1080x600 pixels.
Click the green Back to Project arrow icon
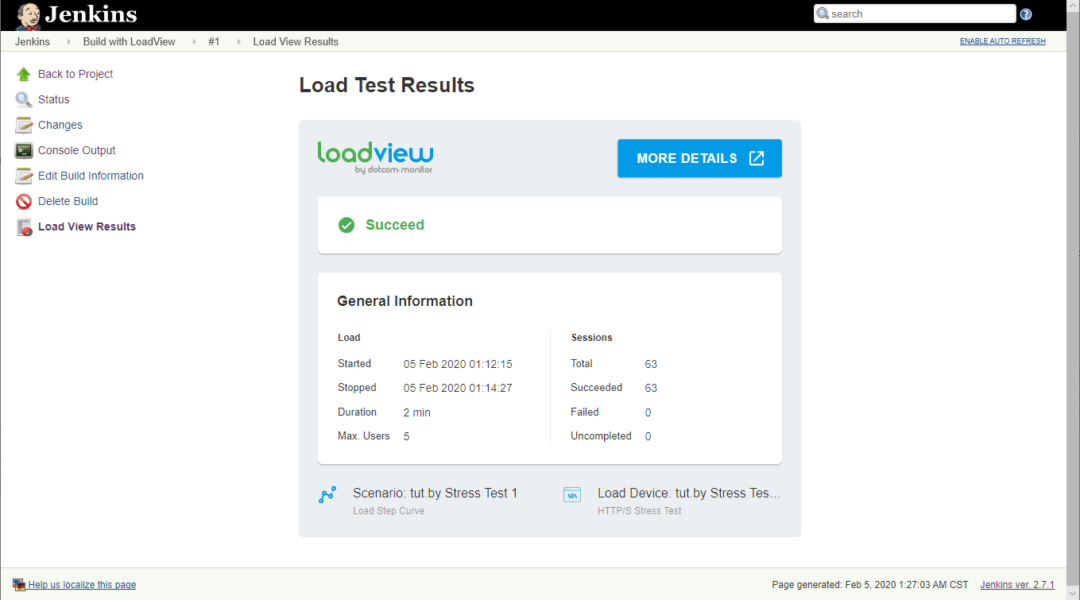pyautogui.click(x=22, y=73)
